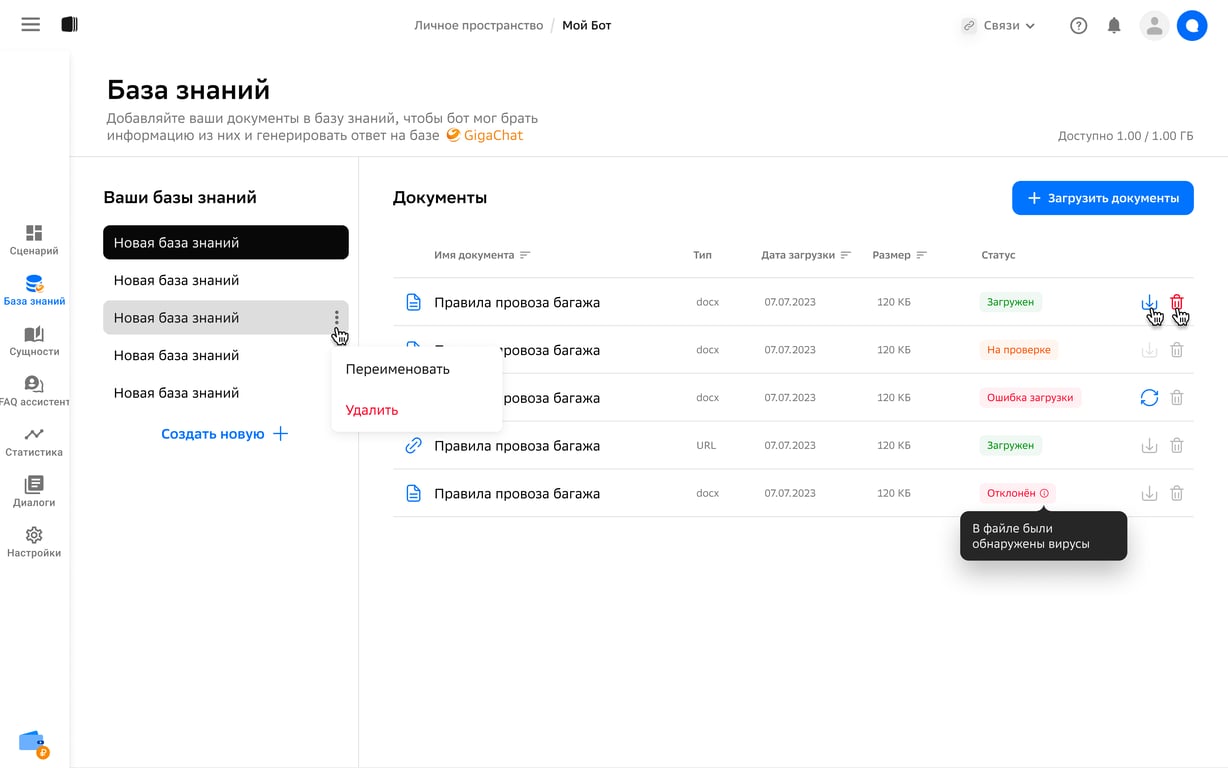Open the Диалоги sidebar section
The width and height of the screenshot is (1228, 768).
34,492
